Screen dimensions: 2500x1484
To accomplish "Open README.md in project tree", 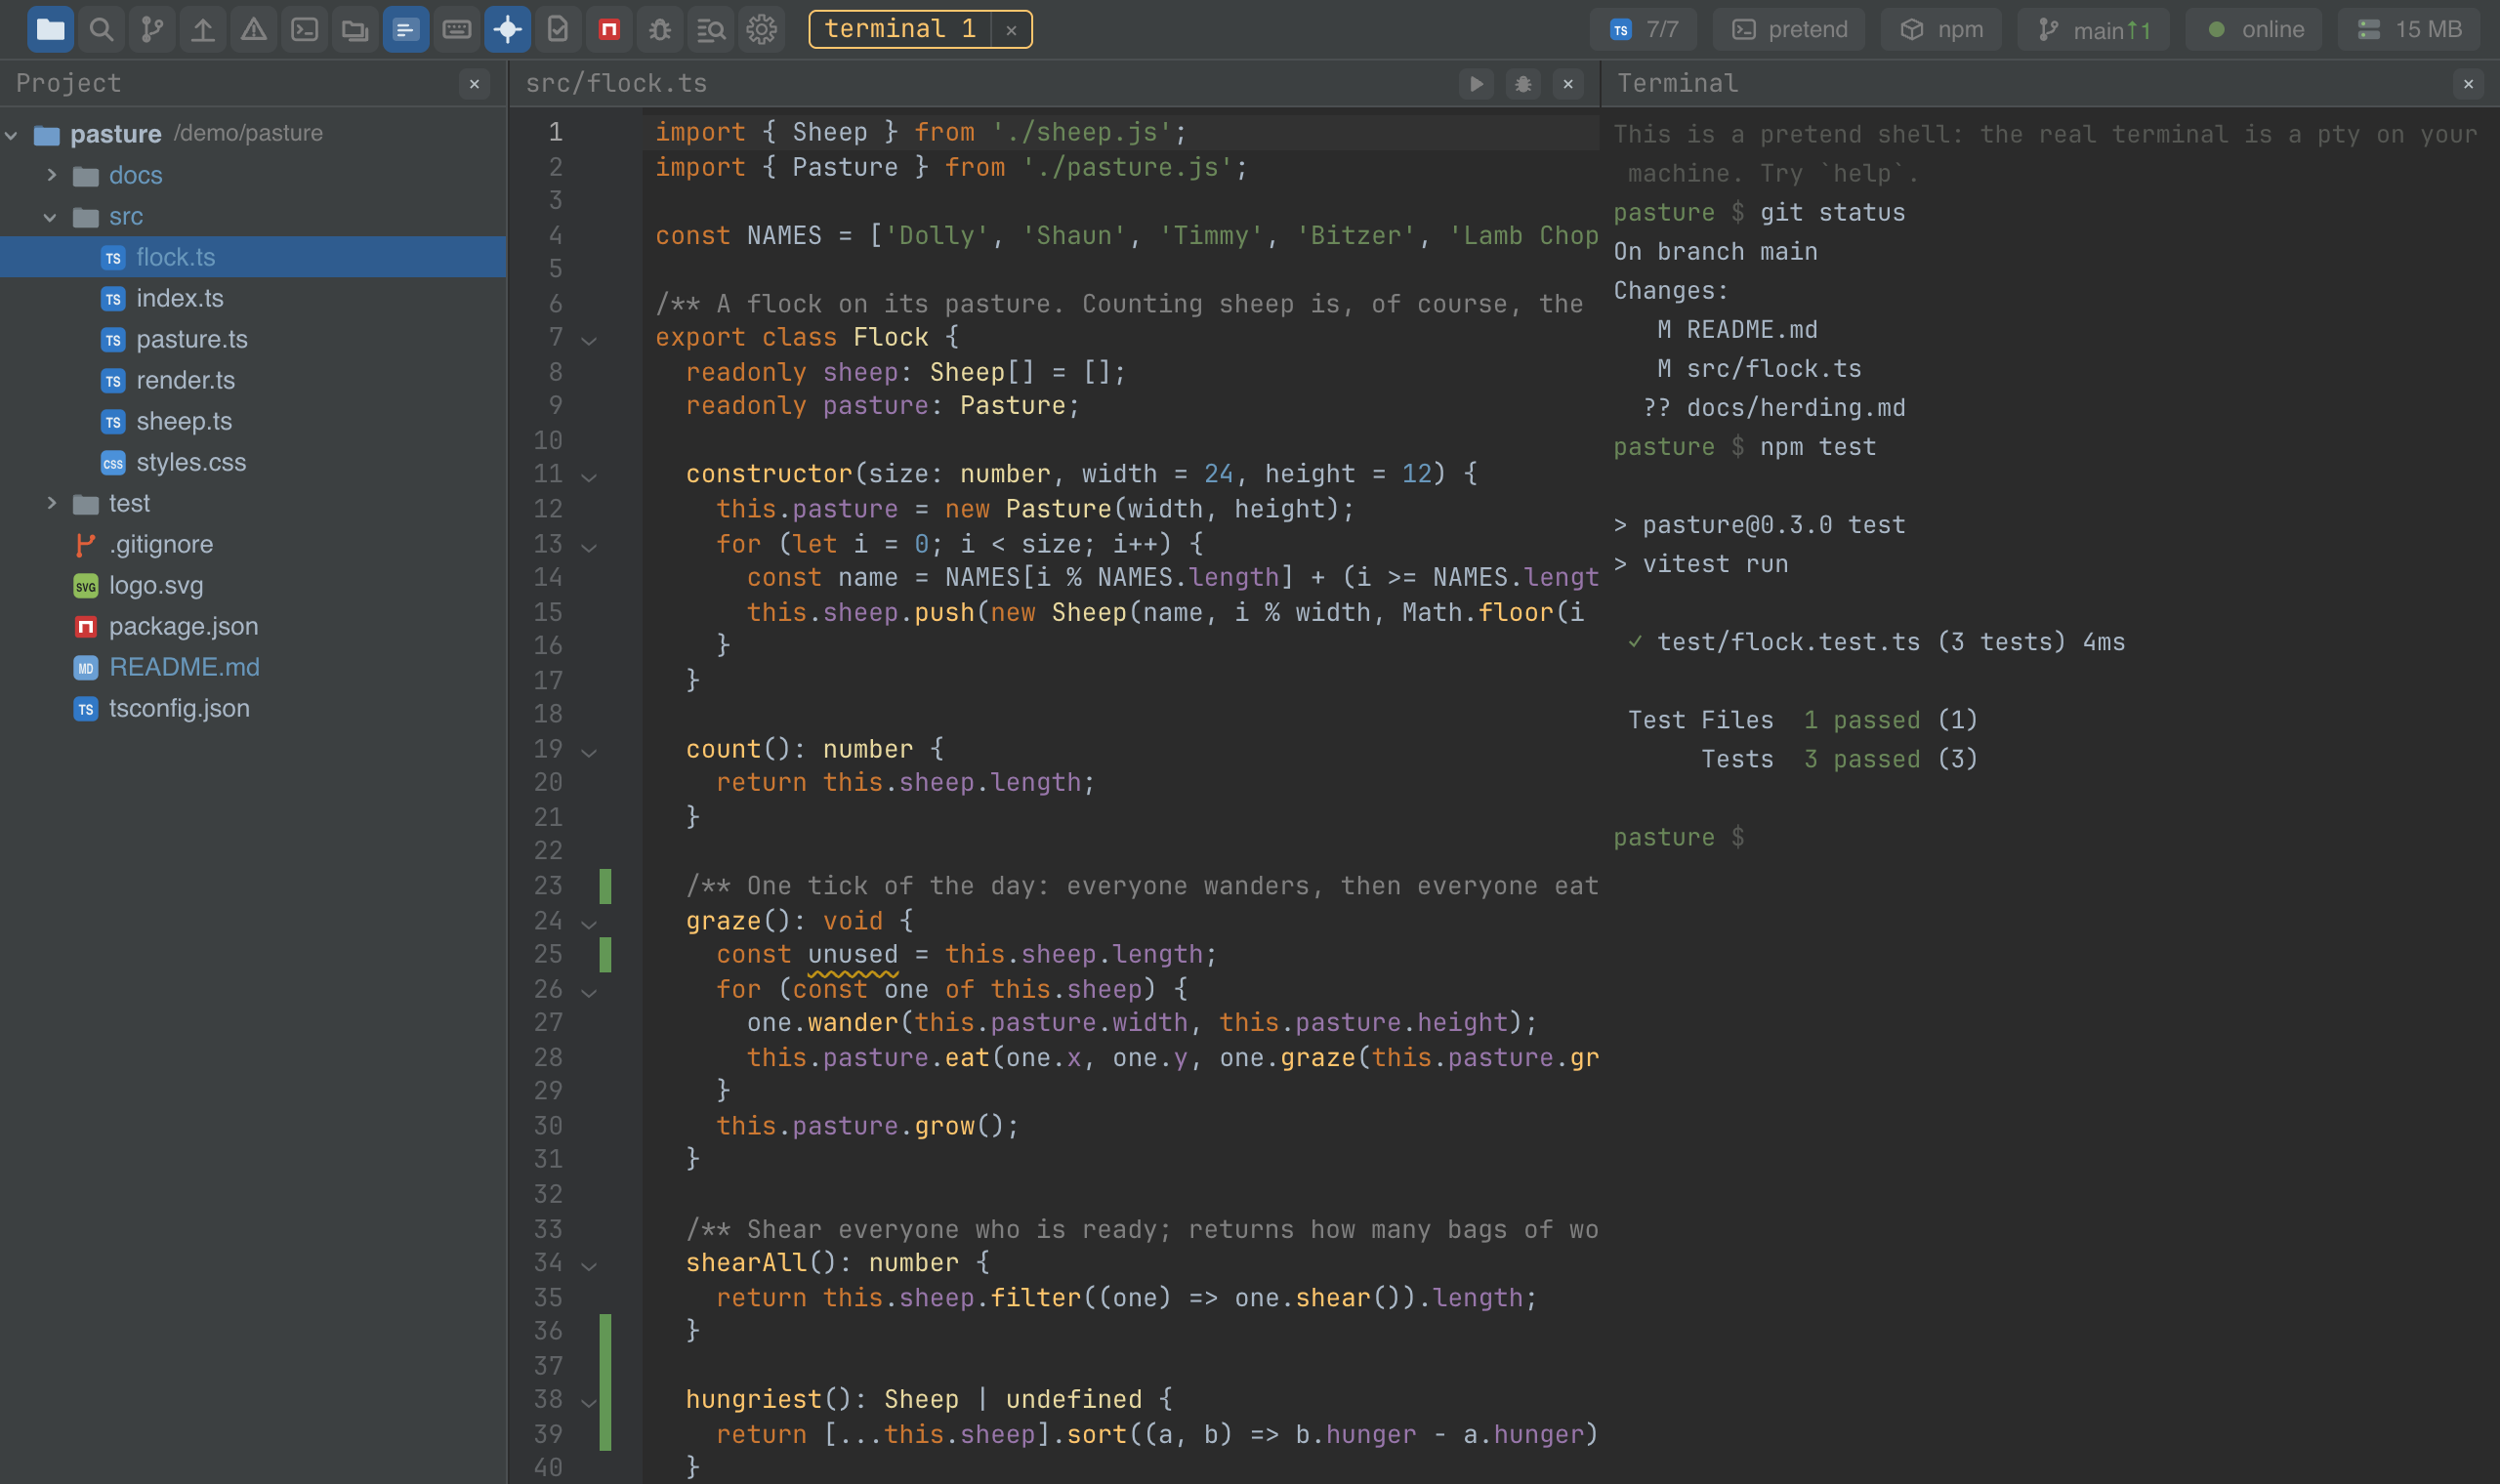I will 253,667.
